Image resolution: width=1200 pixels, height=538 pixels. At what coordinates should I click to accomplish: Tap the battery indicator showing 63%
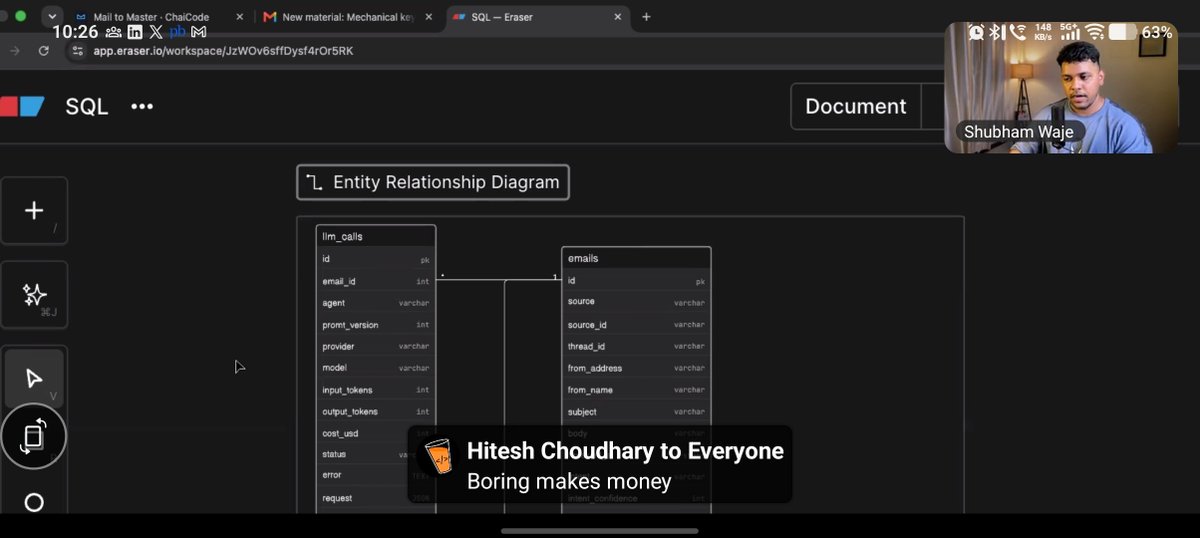1141,32
